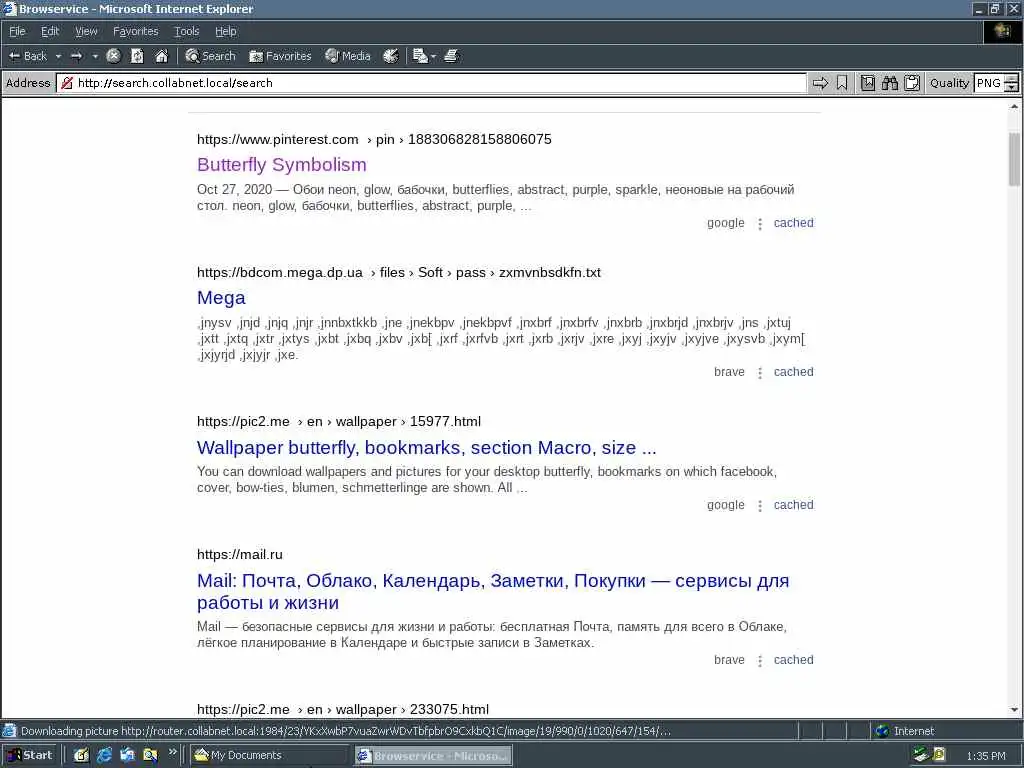The width and height of the screenshot is (1024, 768).
Task: Click the Go arrow next to the address bar
Action: pyautogui.click(x=820, y=83)
